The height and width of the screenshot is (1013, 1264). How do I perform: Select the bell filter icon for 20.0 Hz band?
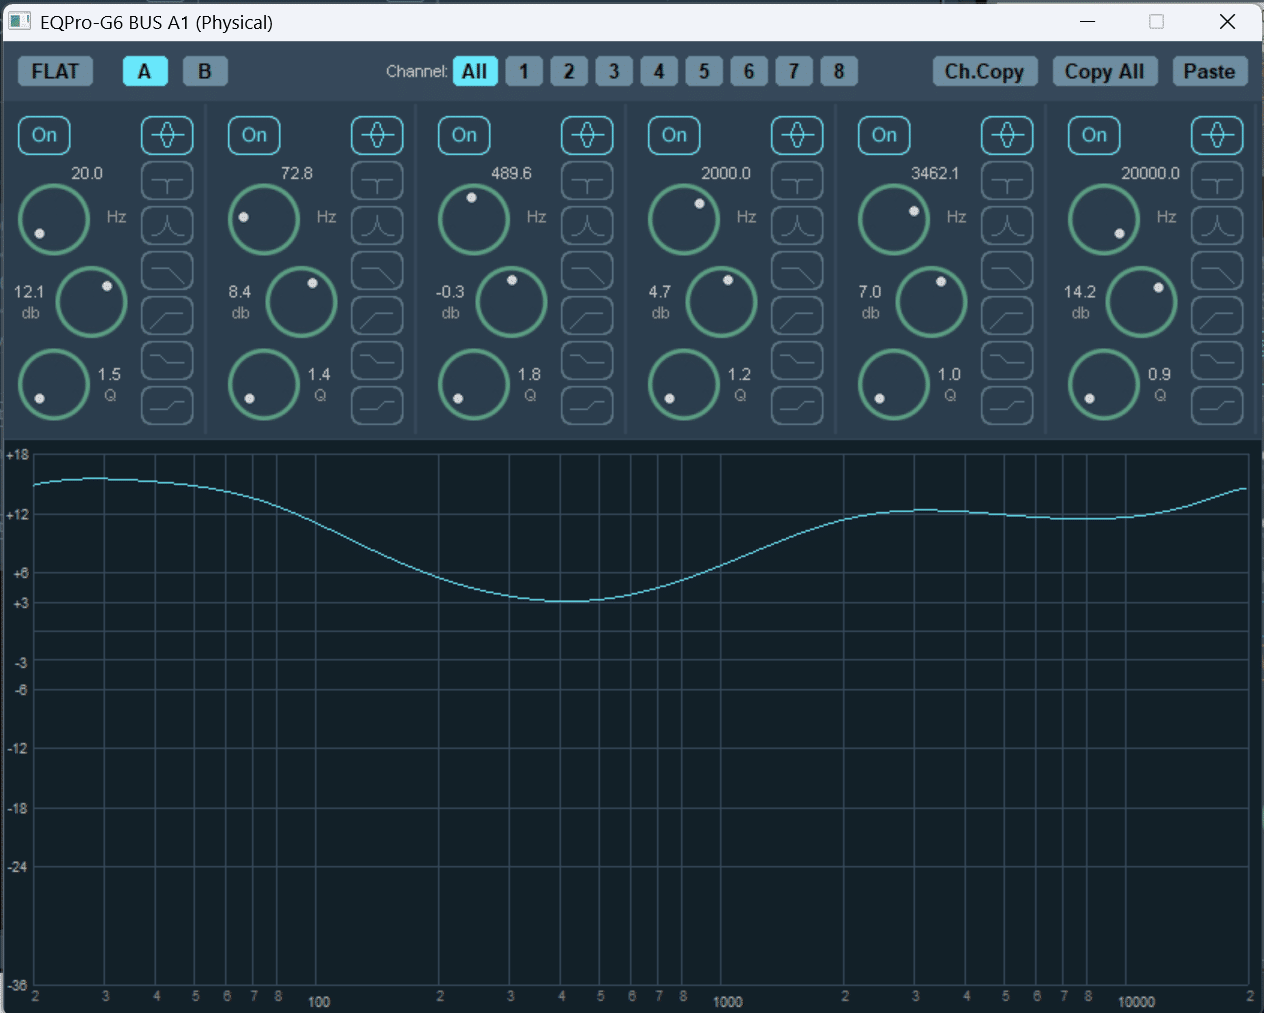[x=167, y=135]
